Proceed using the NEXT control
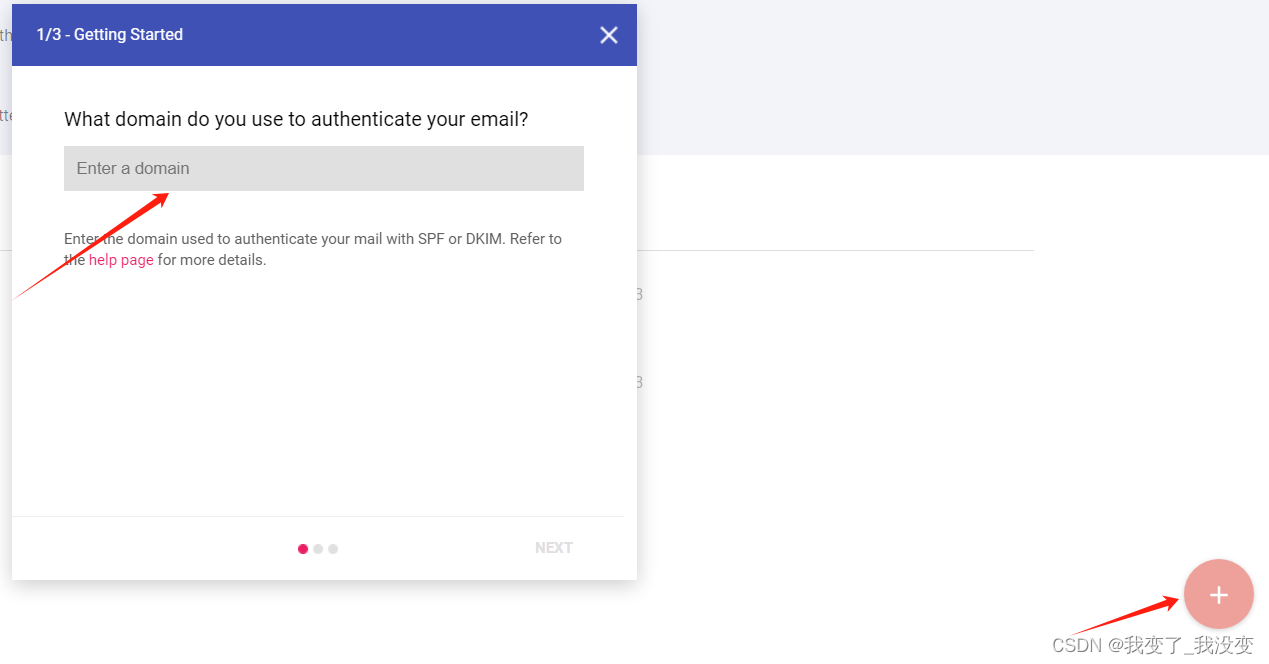Image resolution: width=1269 pixels, height=664 pixels. coord(553,547)
